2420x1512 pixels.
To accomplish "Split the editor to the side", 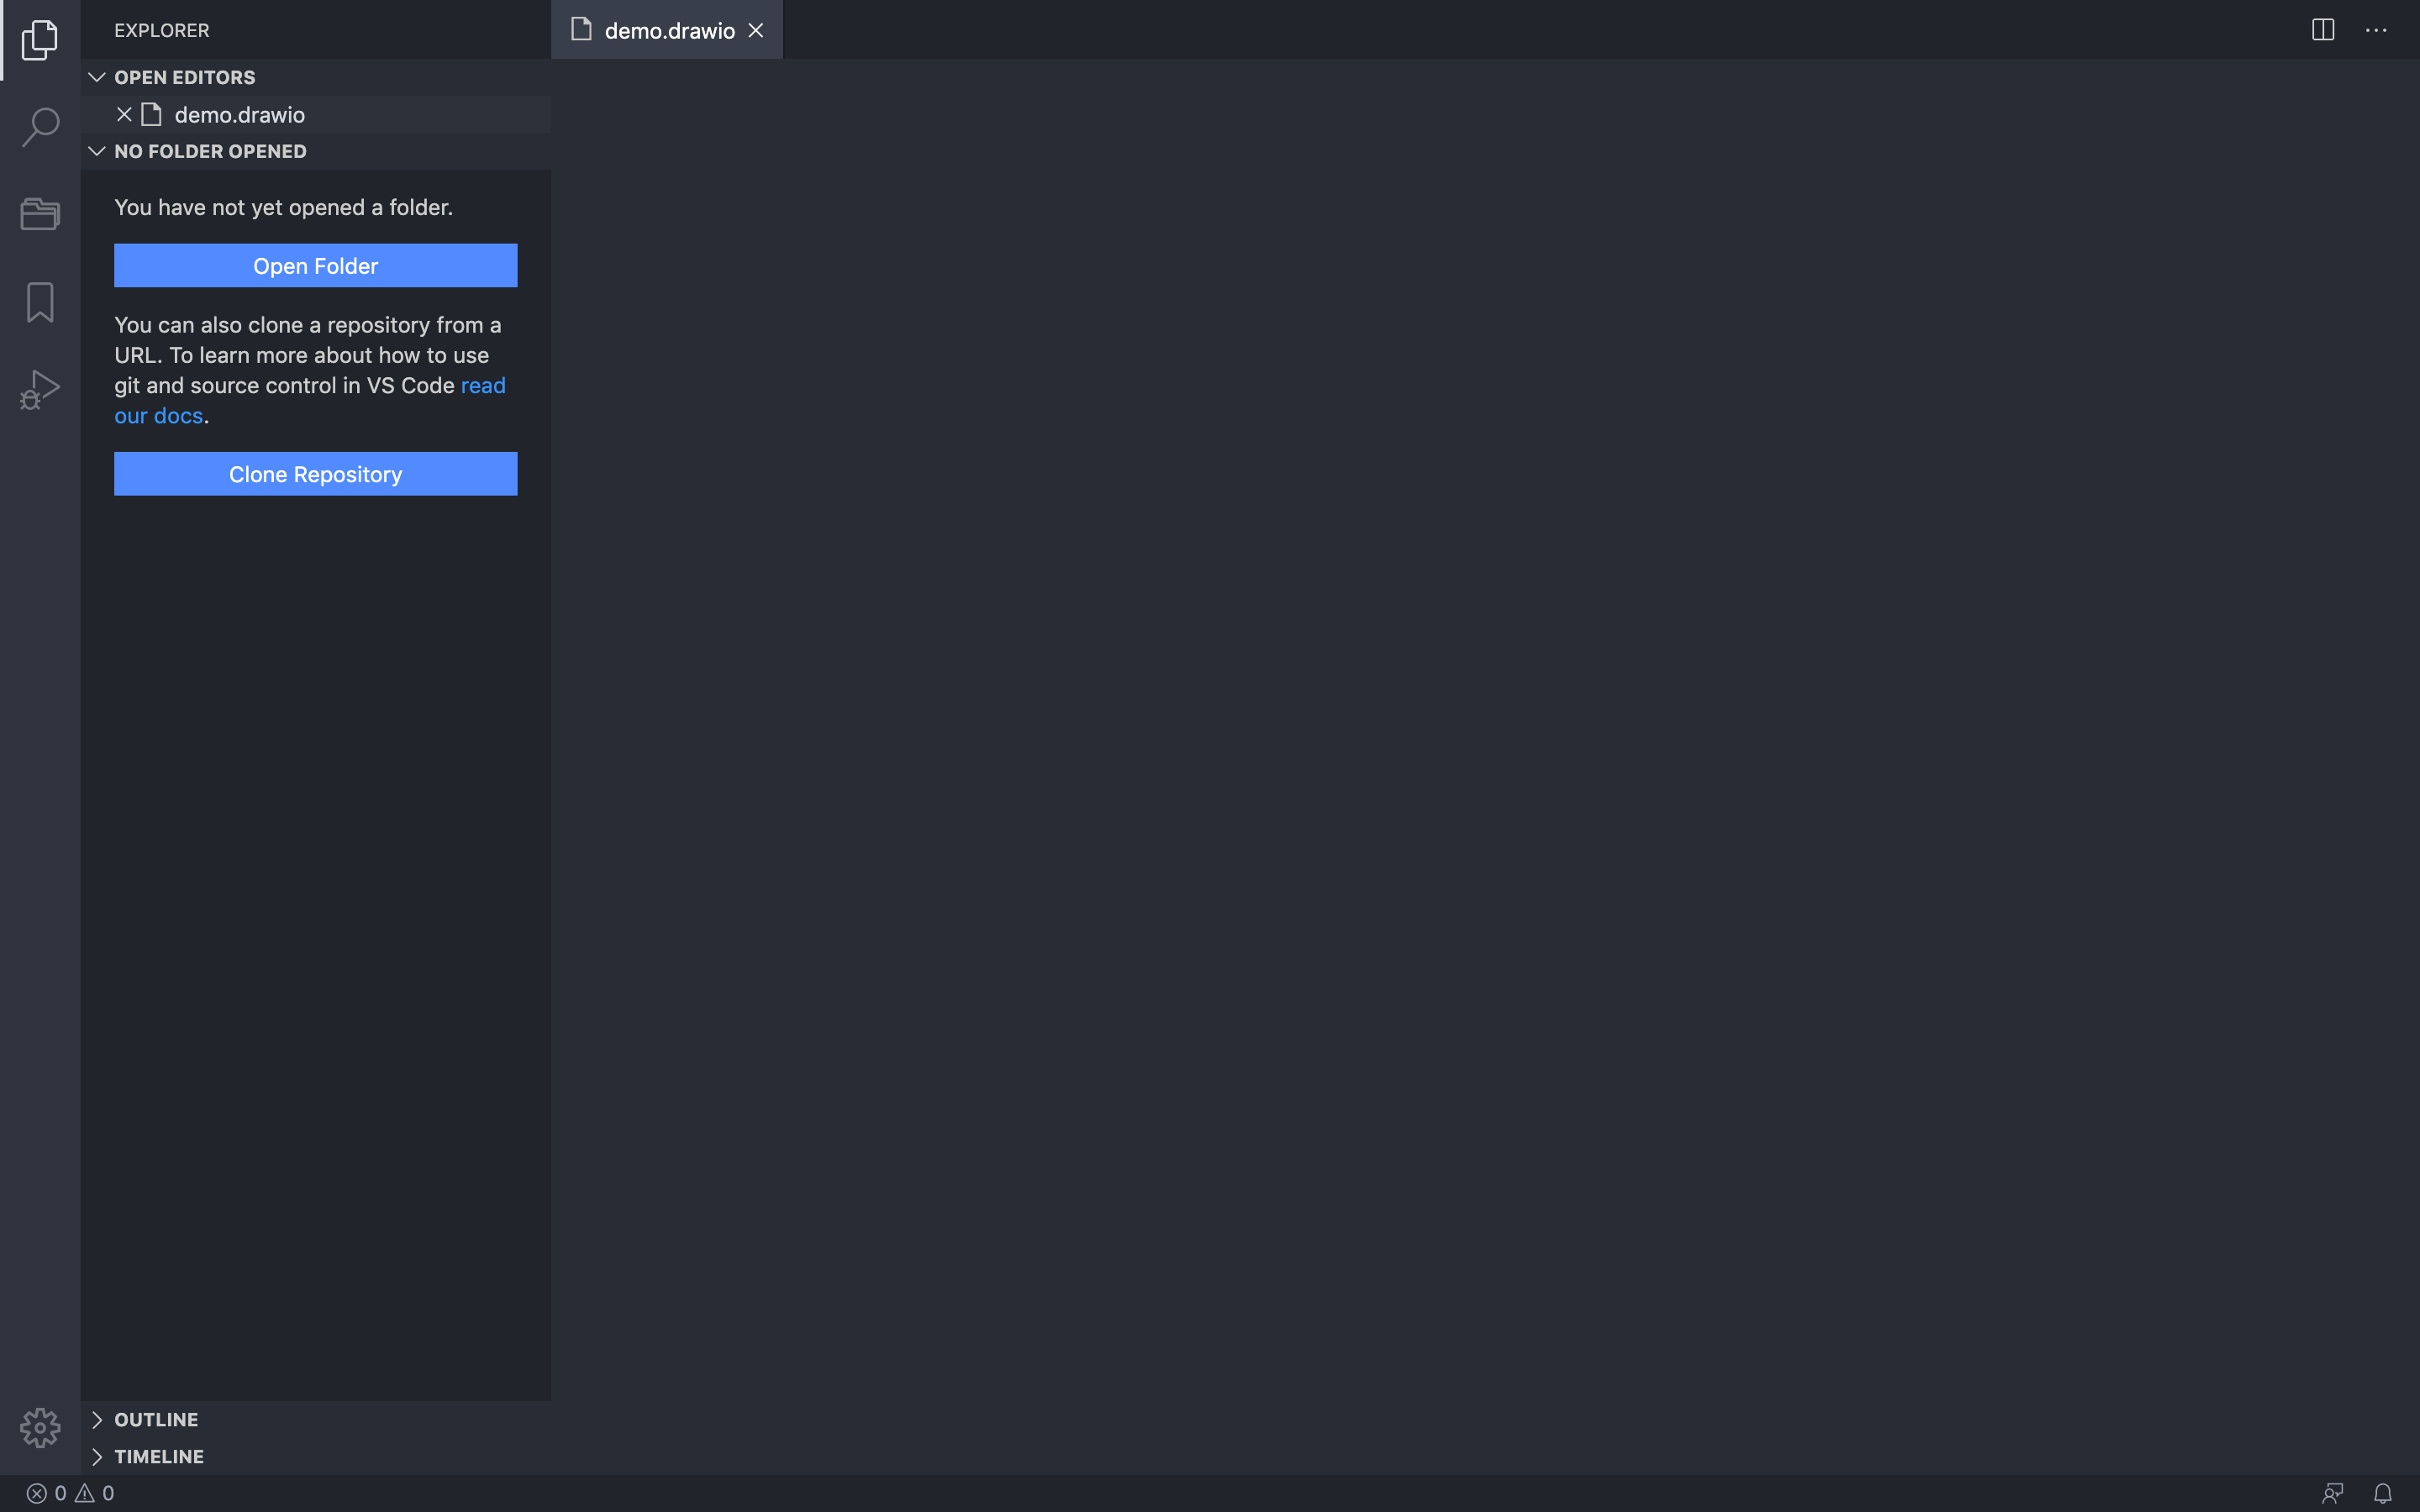I will point(2322,30).
